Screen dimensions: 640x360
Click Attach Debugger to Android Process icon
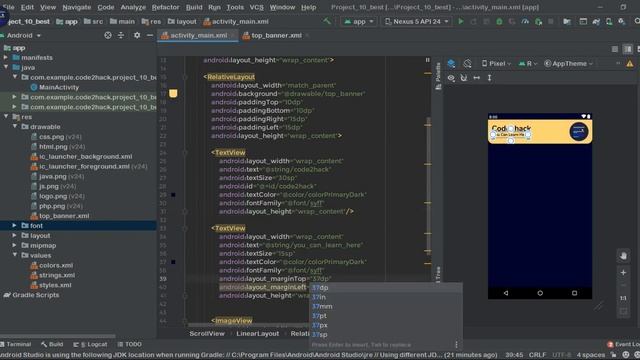(538, 21)
